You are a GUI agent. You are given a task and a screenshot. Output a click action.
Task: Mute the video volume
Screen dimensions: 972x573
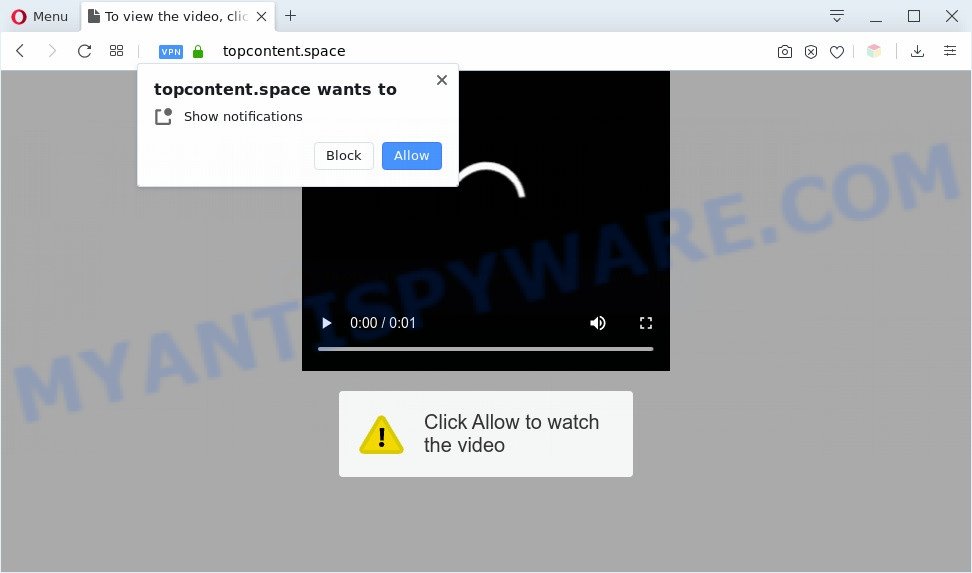598,323
